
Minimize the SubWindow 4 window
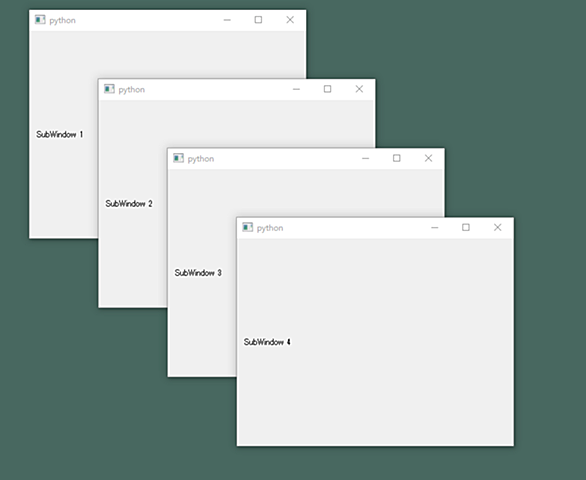tap(434, 227)
